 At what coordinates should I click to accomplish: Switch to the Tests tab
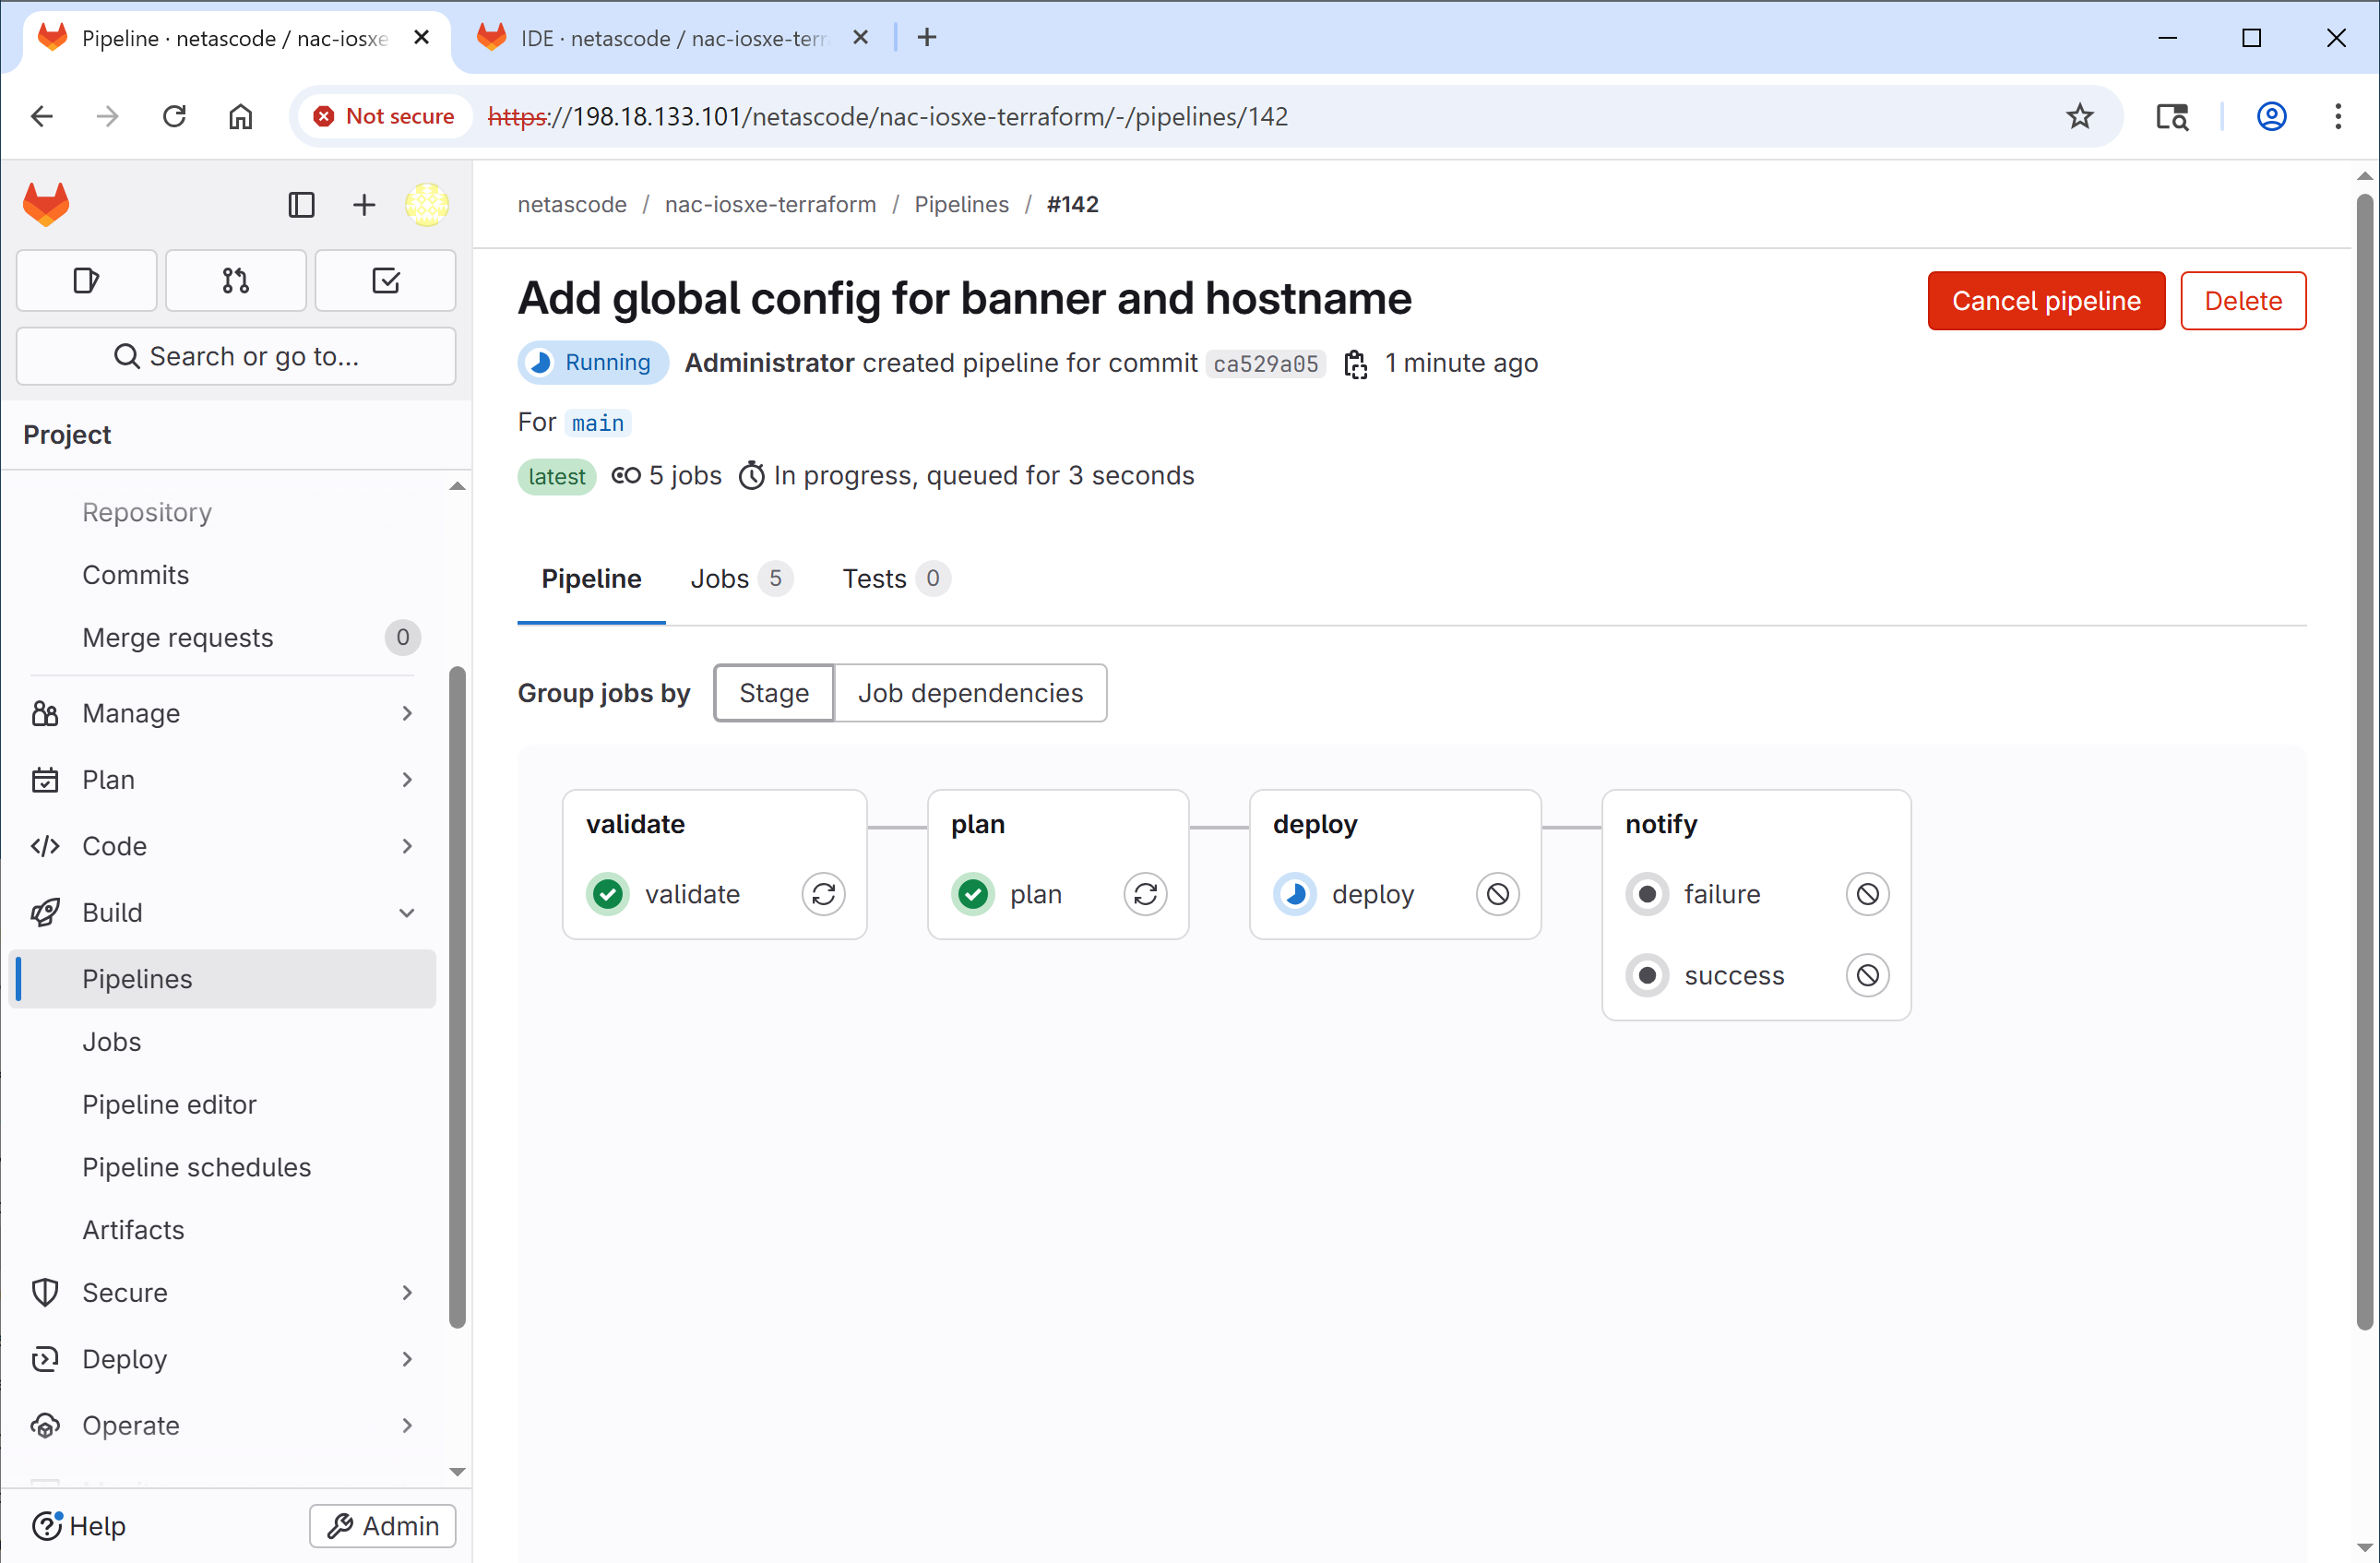[895, 579]
